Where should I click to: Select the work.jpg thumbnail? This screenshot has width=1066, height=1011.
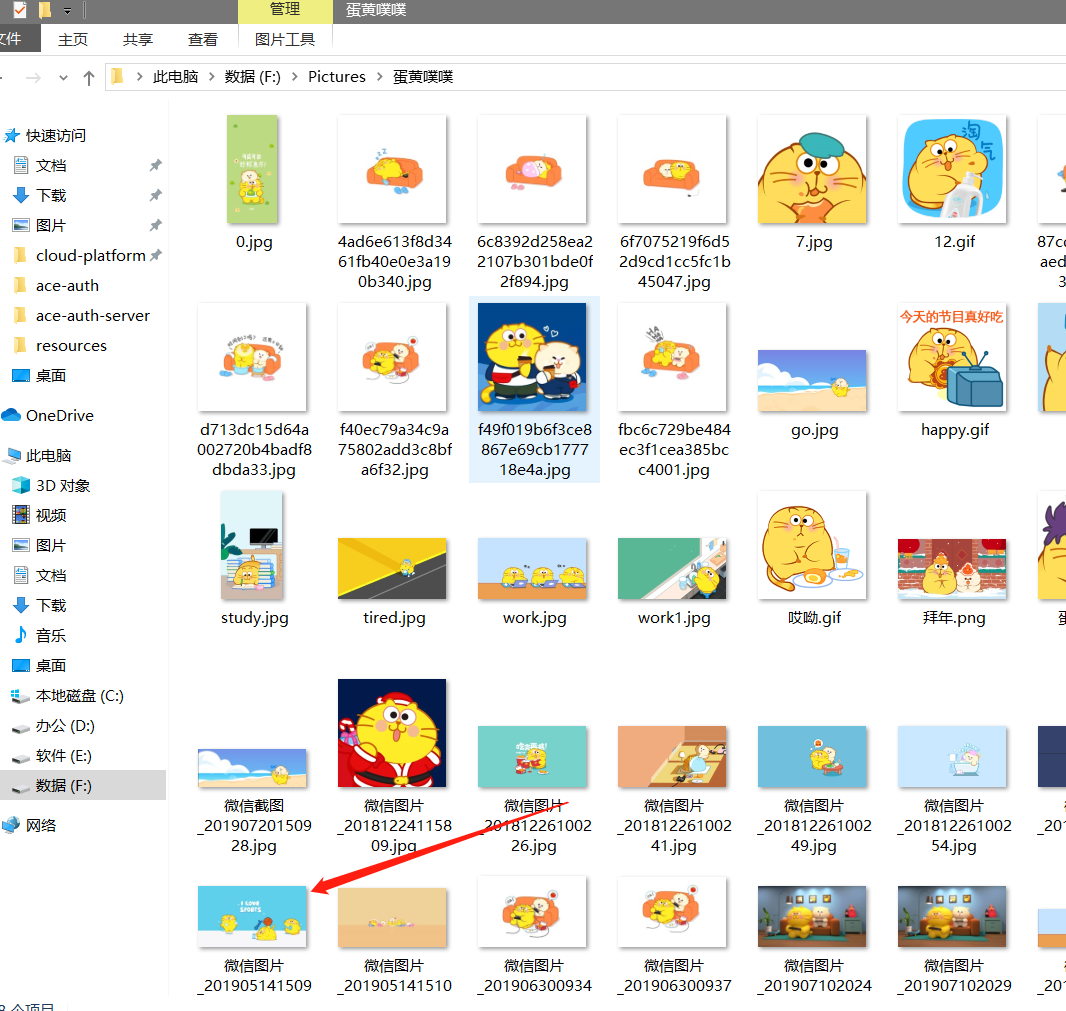[x=532, y=569]
